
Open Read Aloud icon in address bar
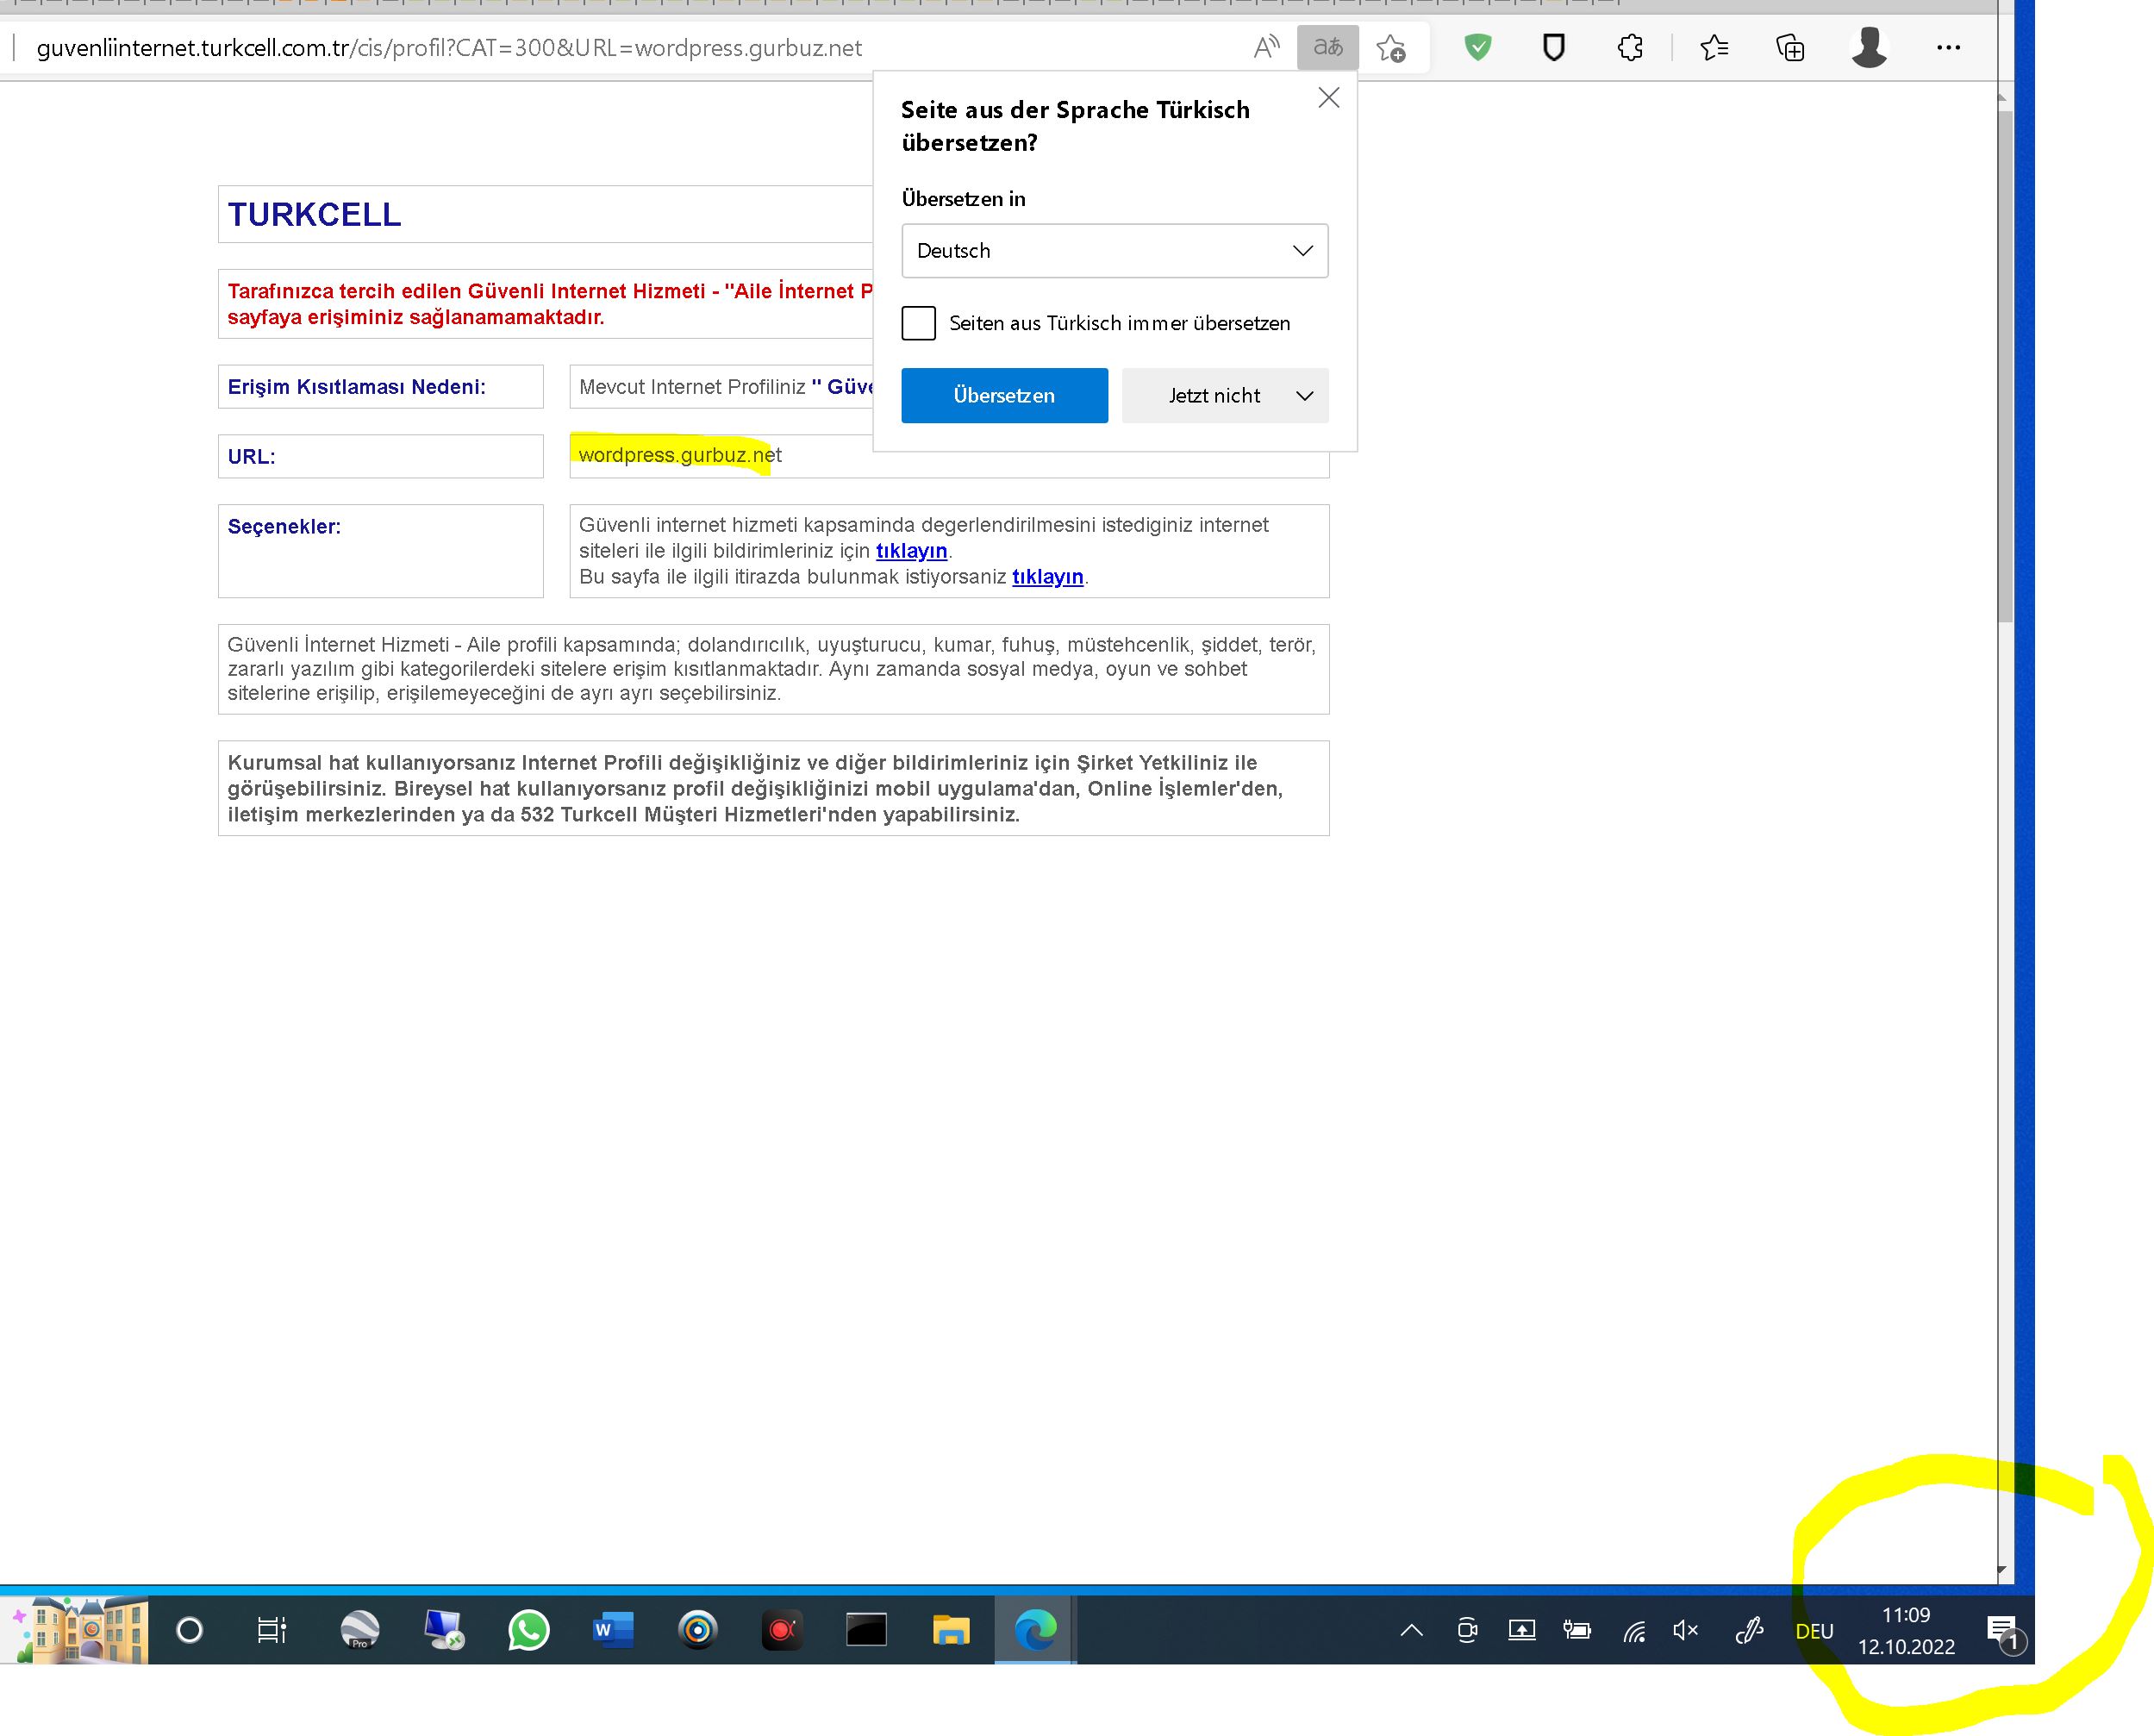(1266, 47)
